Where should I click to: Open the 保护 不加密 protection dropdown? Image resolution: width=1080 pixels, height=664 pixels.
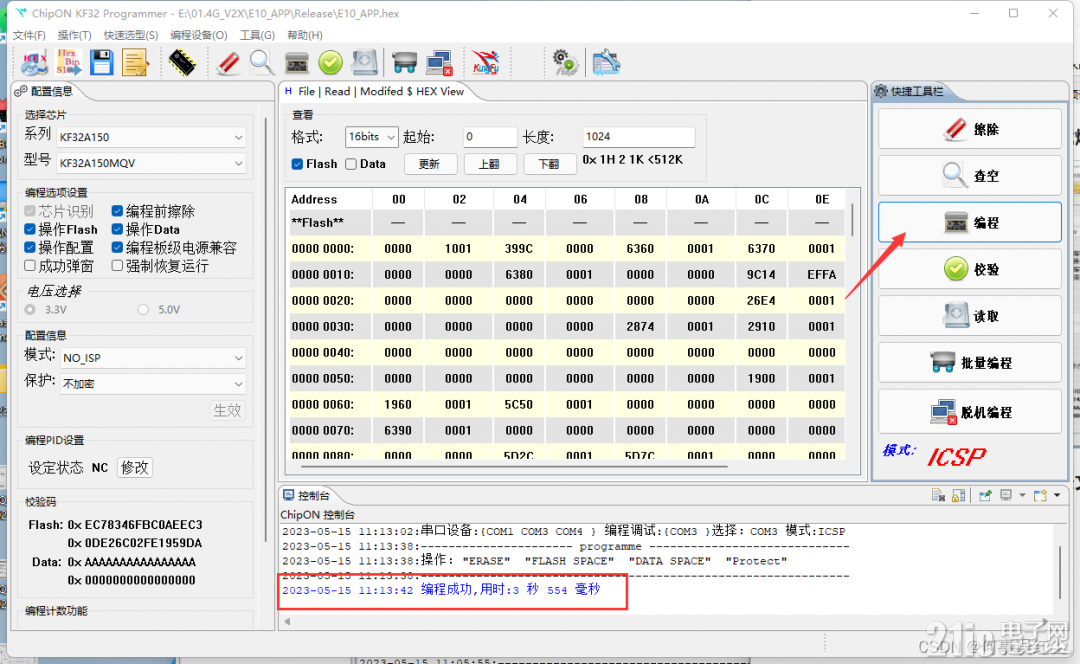[152, 384]
